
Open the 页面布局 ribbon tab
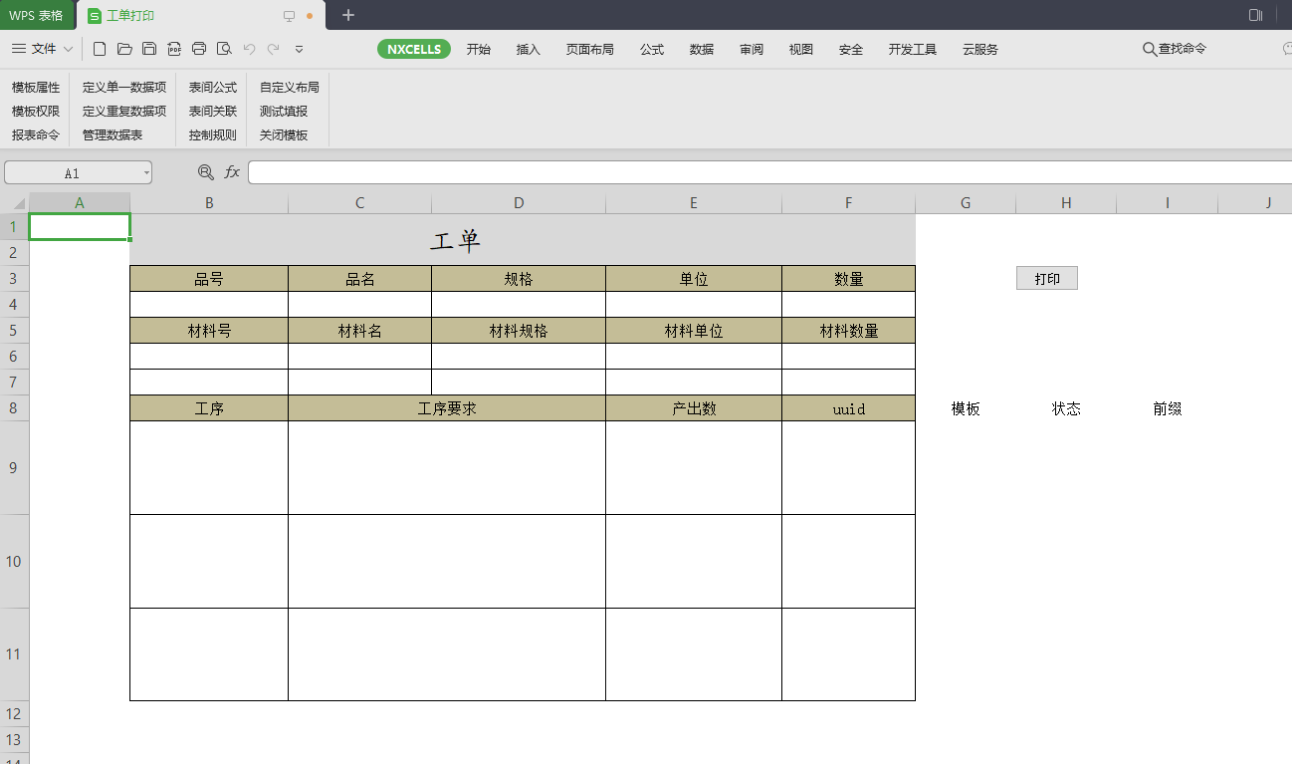tap(589, 49)
